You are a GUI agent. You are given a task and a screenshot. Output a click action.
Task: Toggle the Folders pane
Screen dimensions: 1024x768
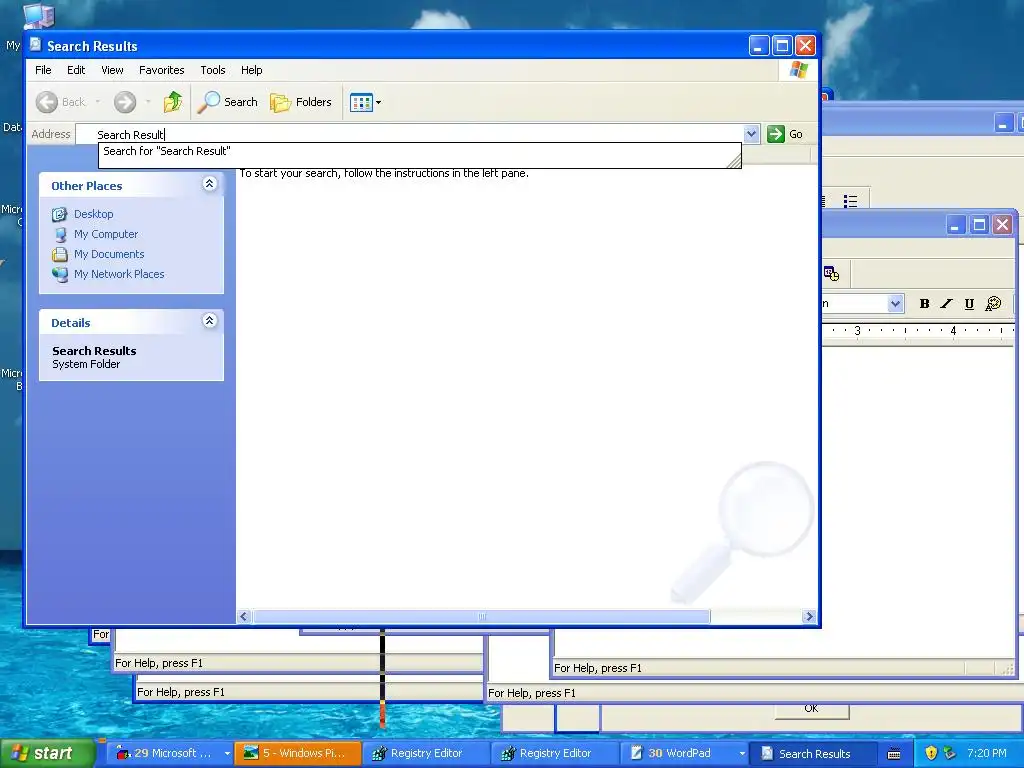click(301, 102)
